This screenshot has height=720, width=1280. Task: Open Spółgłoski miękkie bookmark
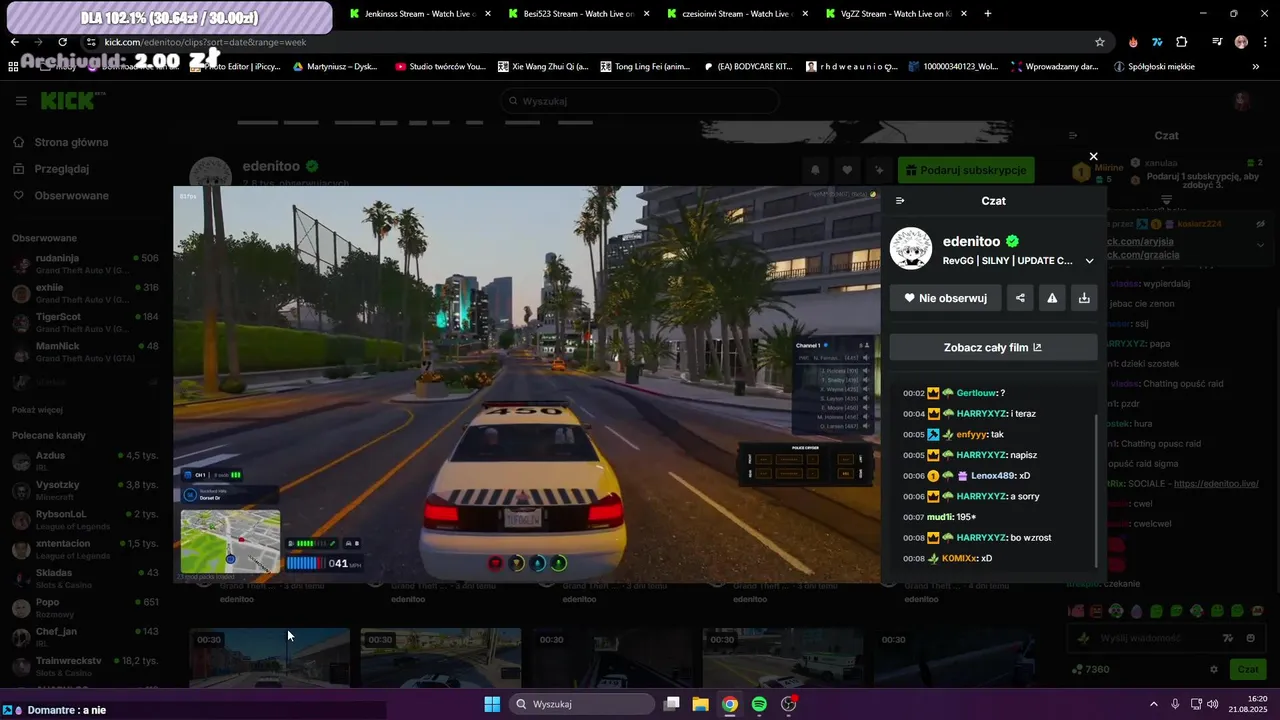click(1154, 67)
